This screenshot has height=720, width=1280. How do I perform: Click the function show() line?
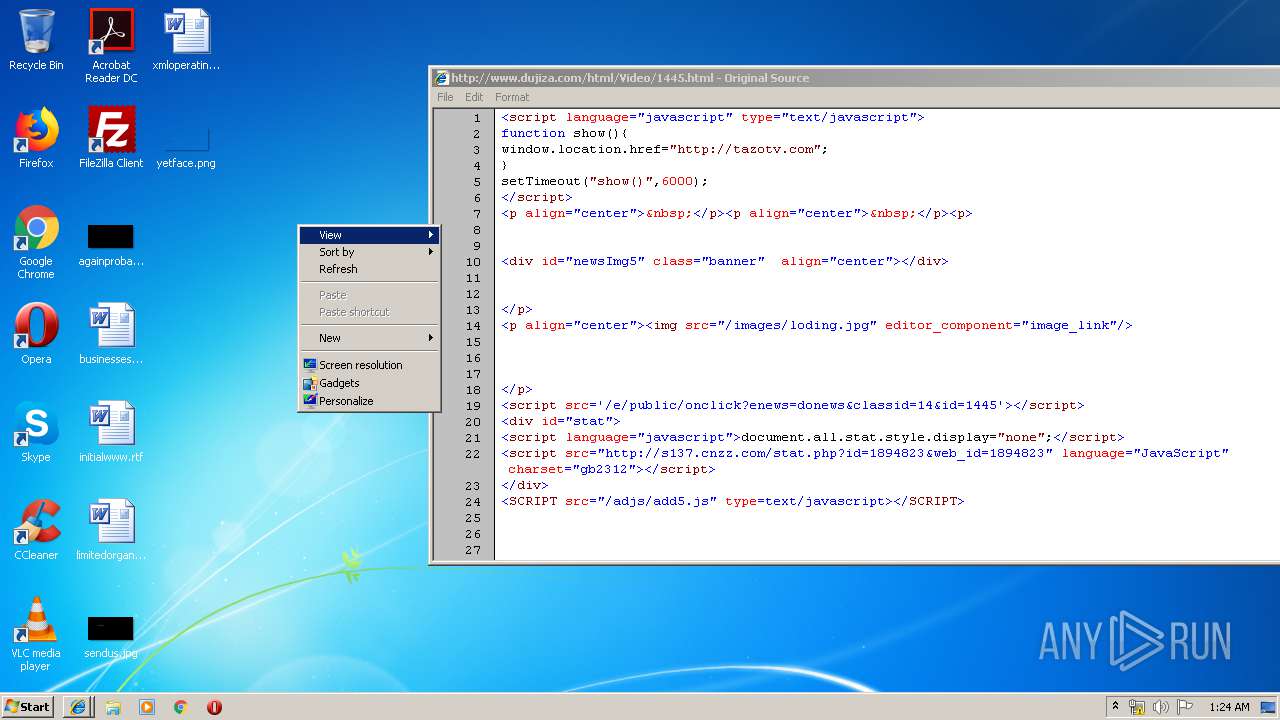tap(564, 133)
